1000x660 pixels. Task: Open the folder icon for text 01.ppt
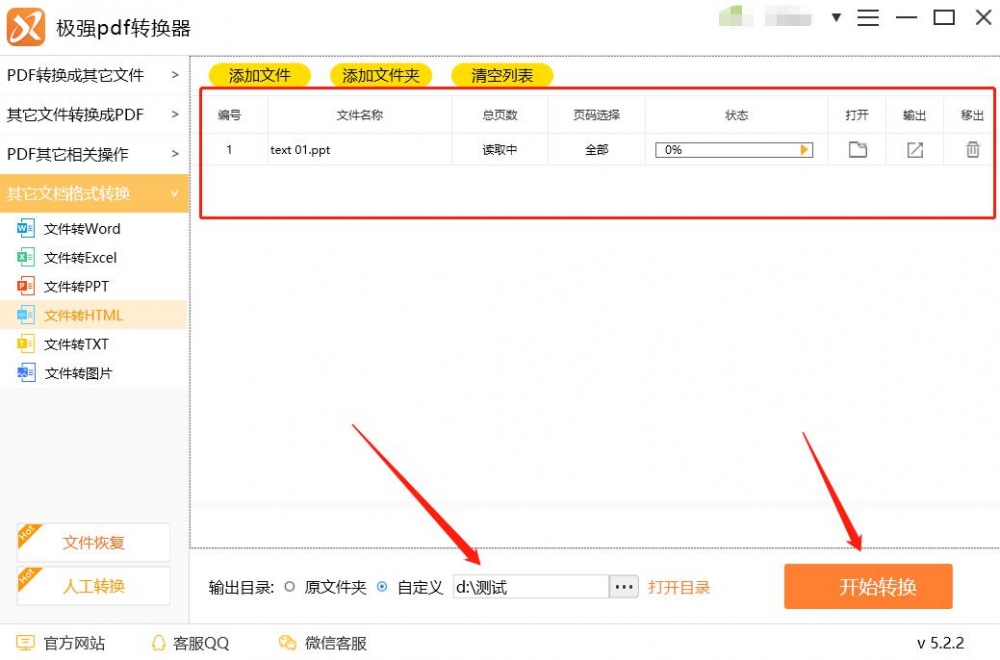856,148
